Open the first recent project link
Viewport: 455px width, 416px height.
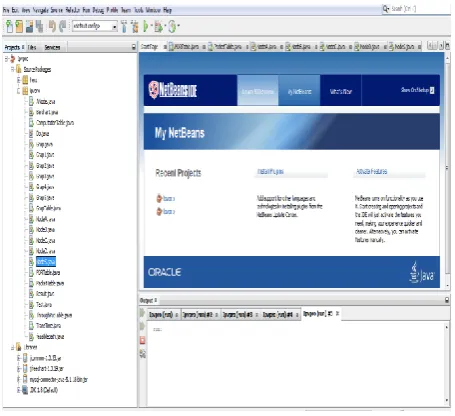click(169, 198)
